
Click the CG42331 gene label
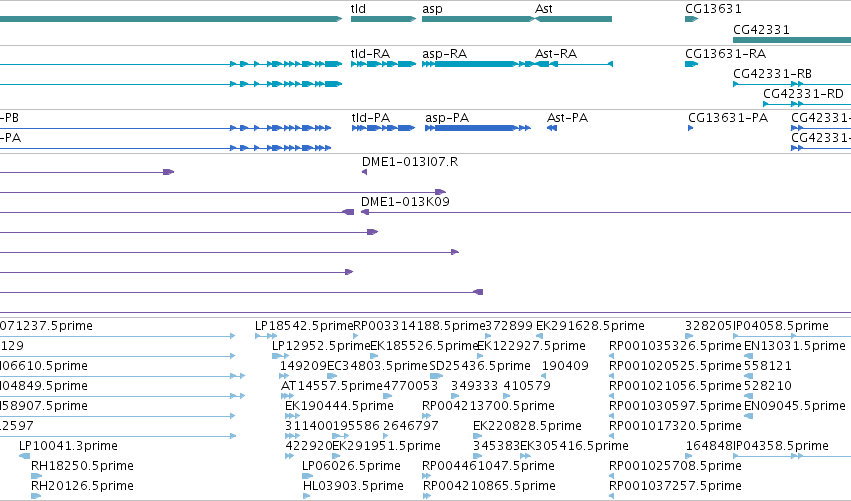(761, 30)
